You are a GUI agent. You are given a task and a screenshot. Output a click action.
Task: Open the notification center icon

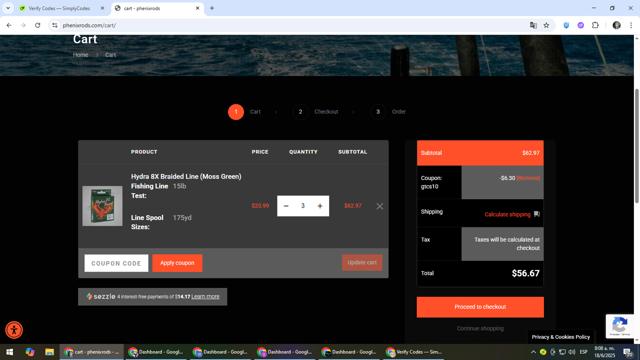click(628, 352)
